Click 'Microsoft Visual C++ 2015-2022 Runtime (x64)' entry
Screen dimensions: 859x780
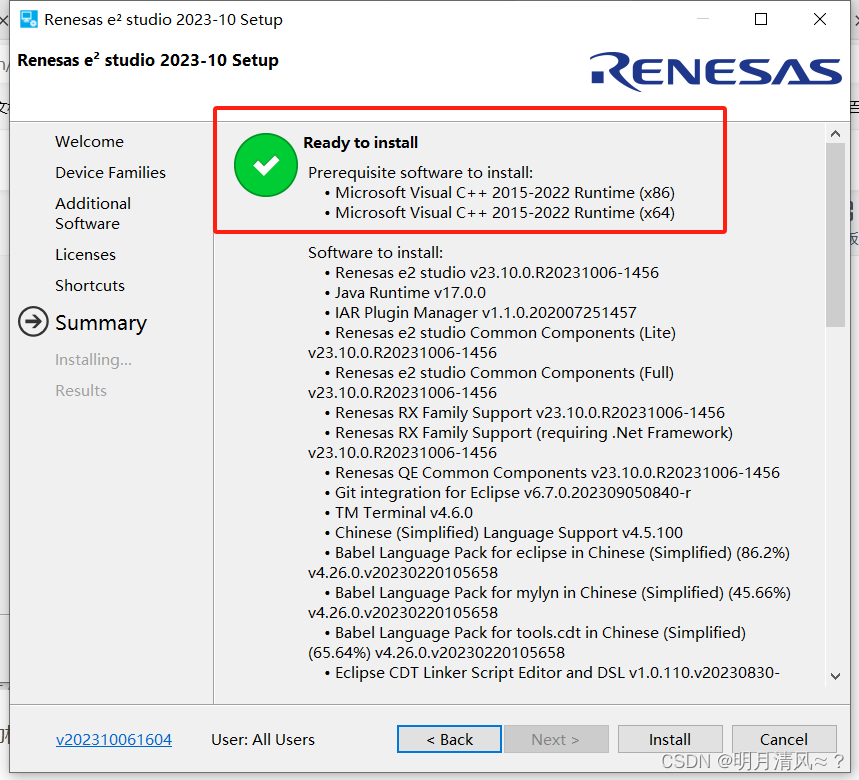click(x=505, y=213)
